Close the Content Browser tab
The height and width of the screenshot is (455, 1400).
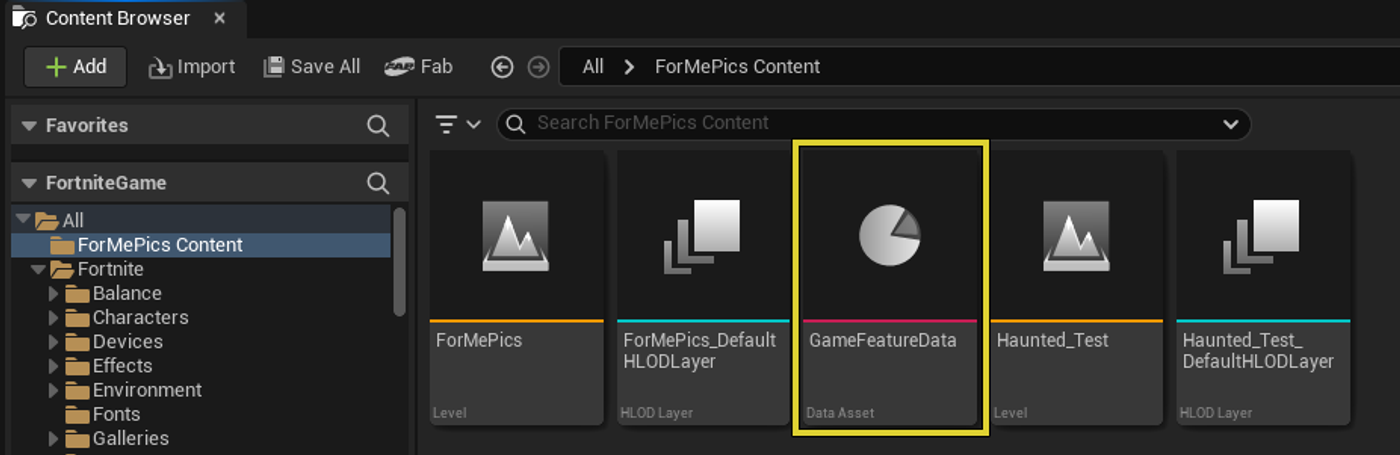220,18
